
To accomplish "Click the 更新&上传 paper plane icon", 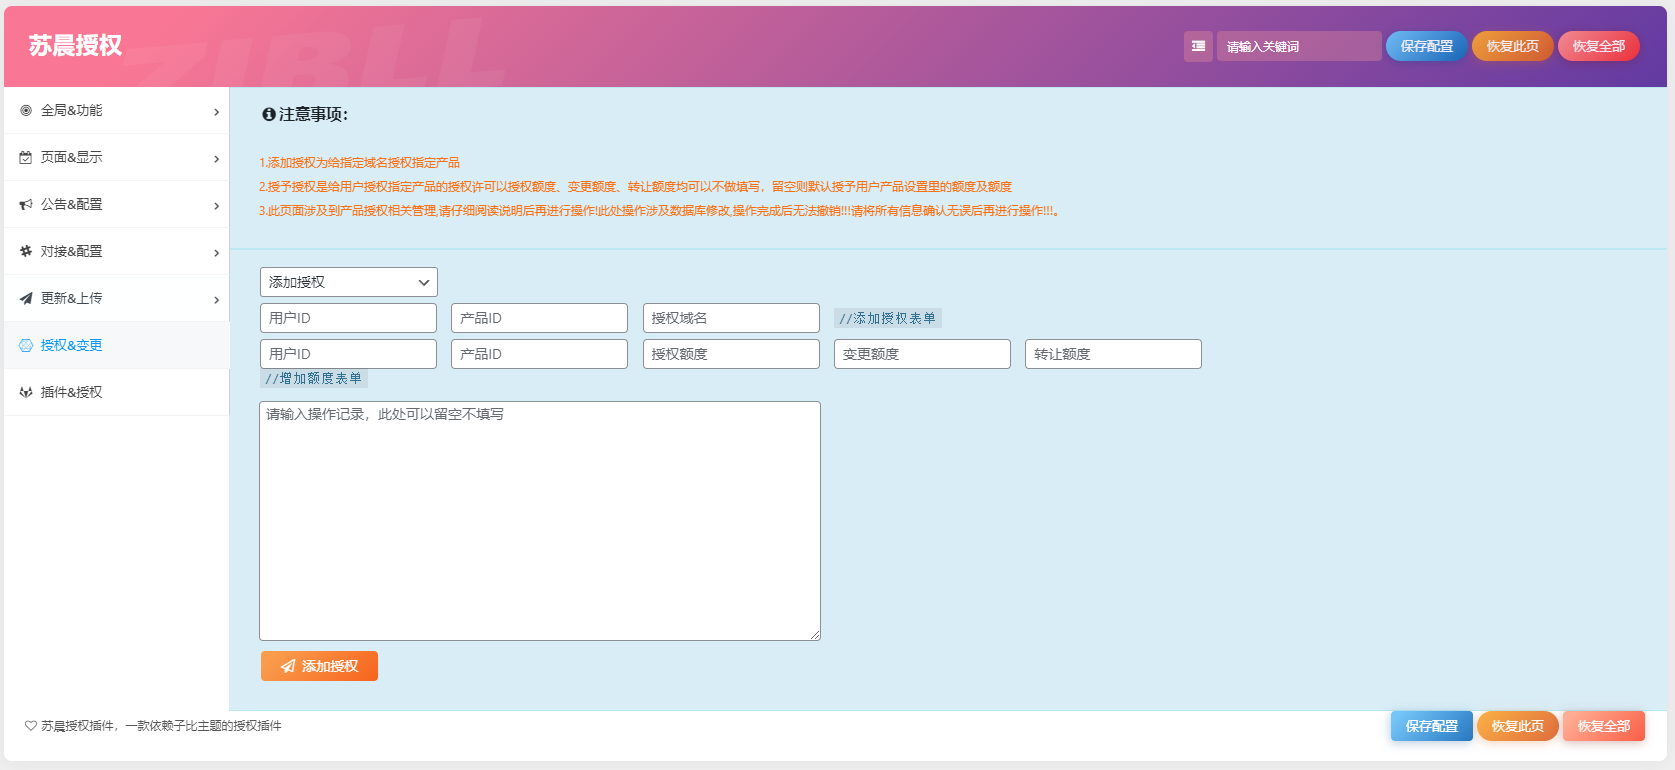I will point(26,298).
